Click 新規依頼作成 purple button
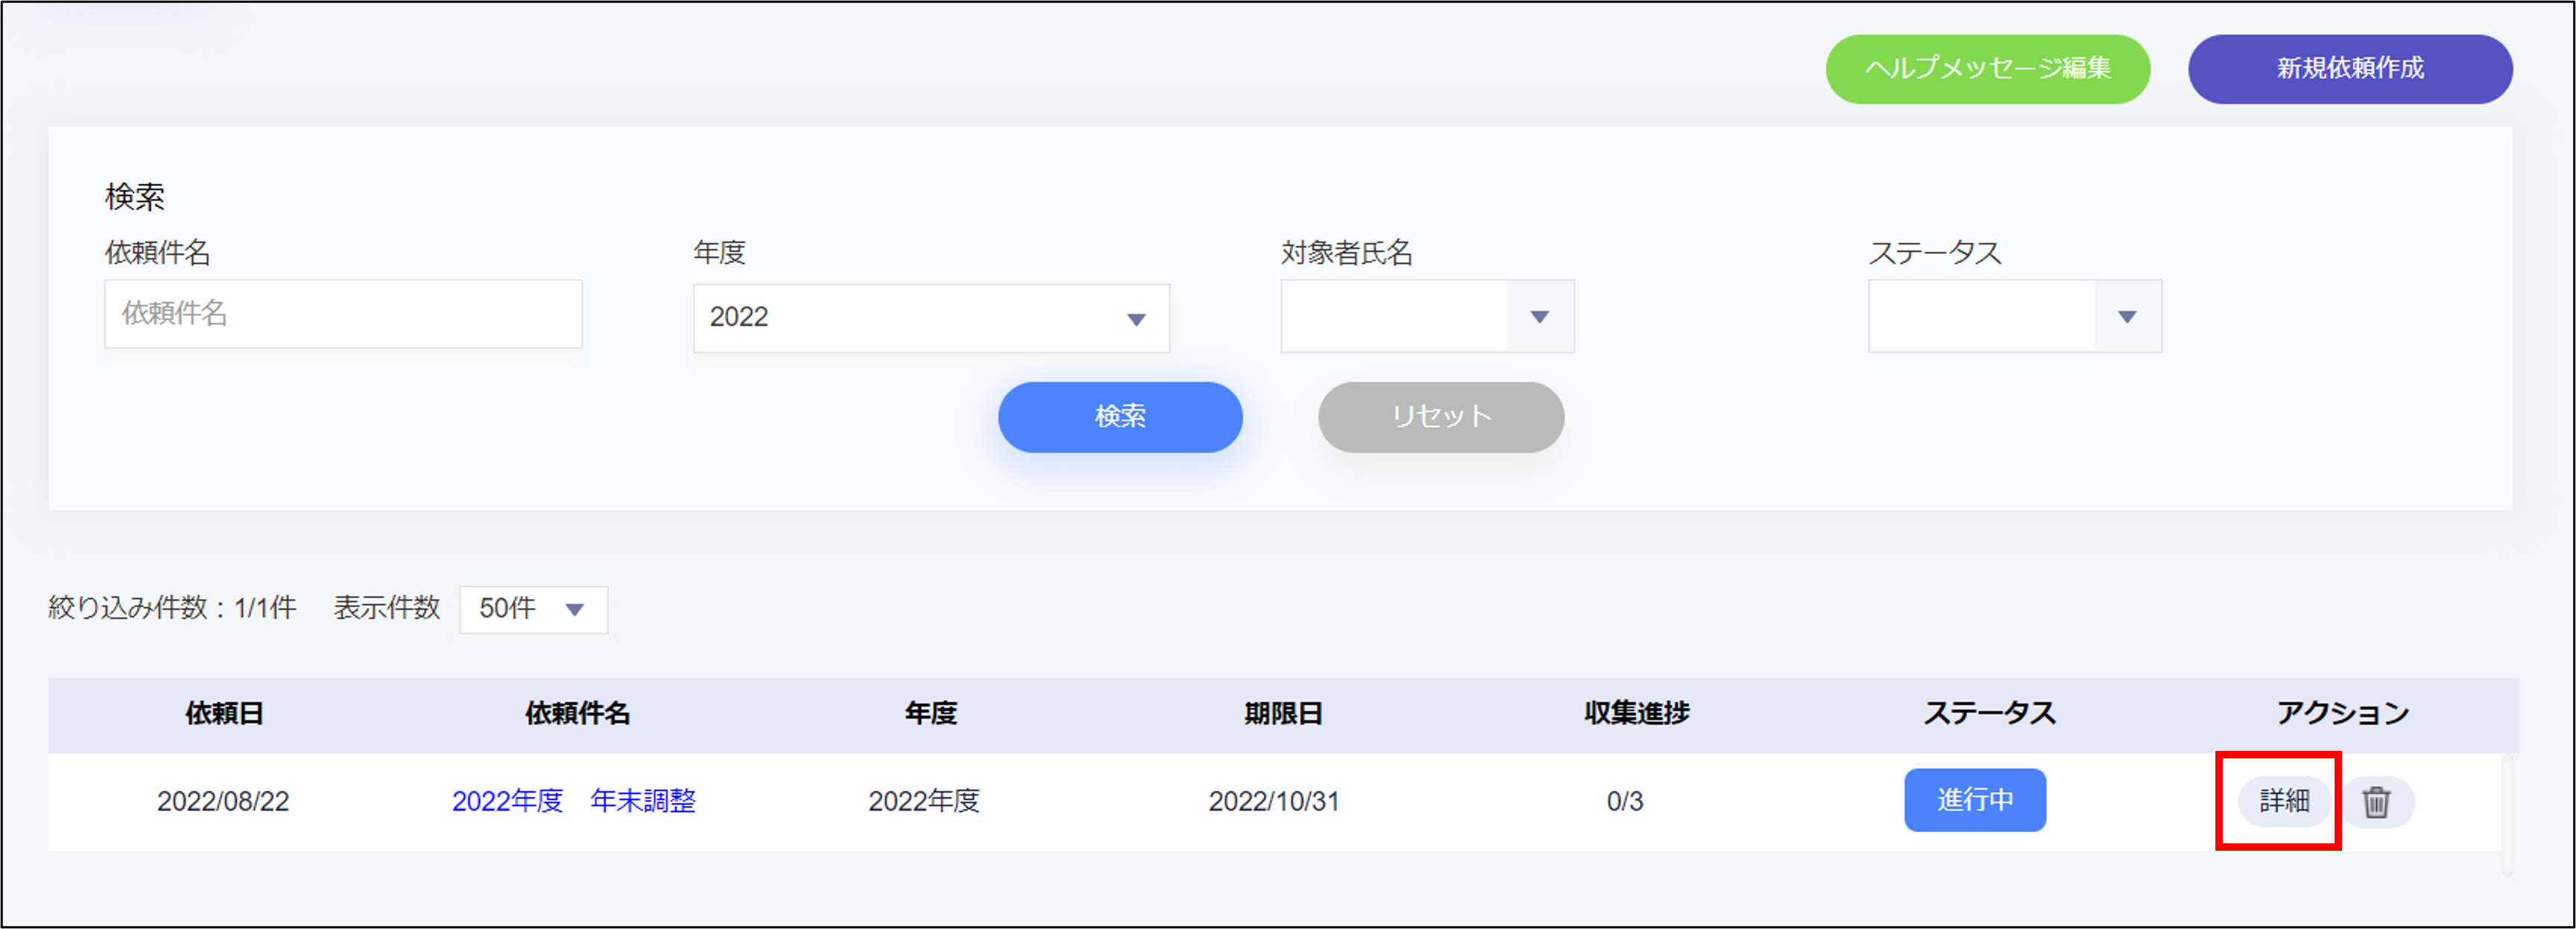 tap(2349, 69)
